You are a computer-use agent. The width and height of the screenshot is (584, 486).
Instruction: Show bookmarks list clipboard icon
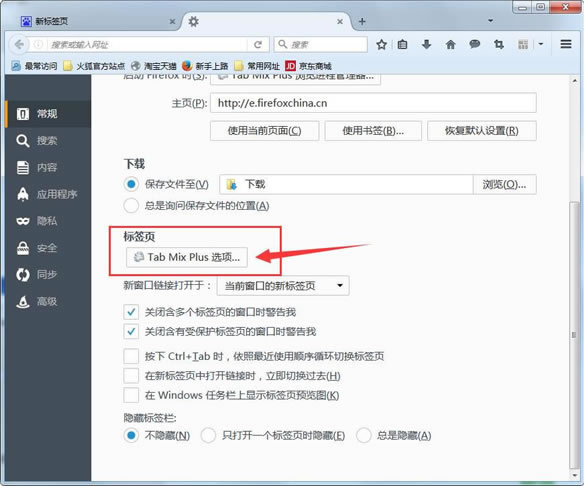pos(402,45)
